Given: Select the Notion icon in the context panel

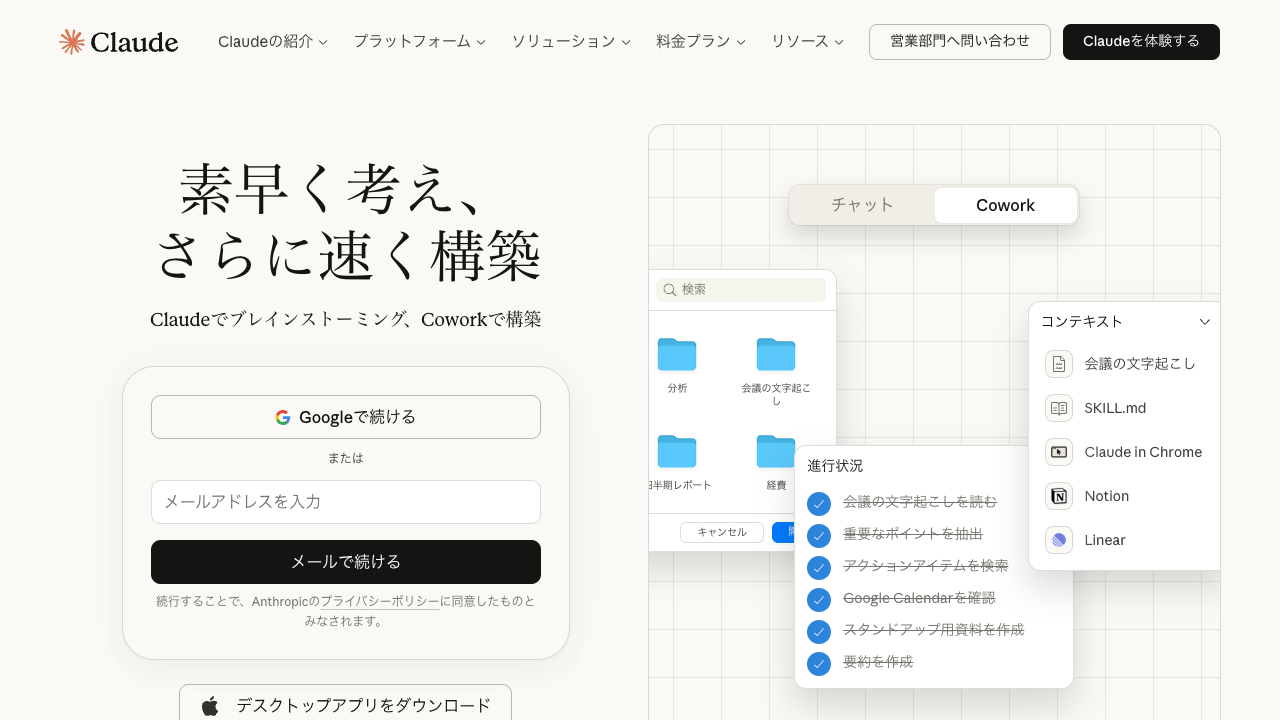Looking at the screenshot, I should pyautogui.click(x=1058, y=496).
